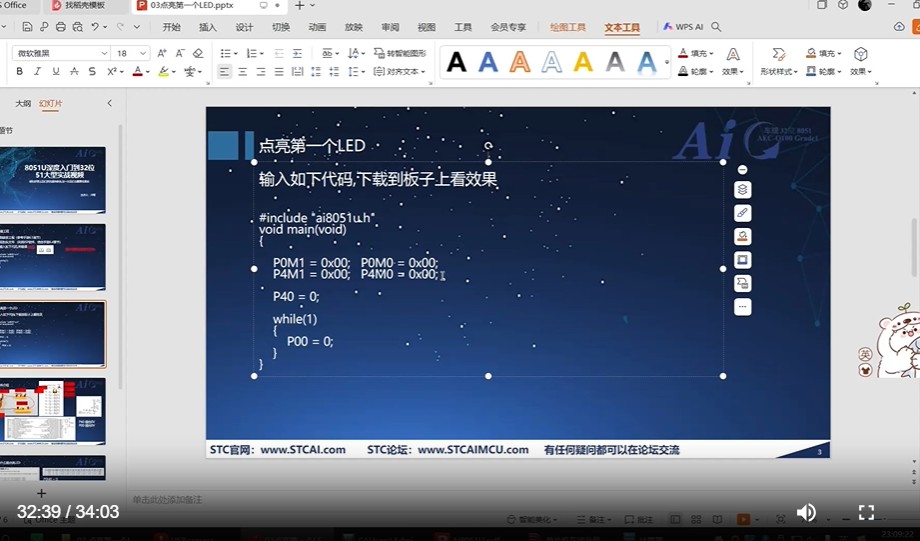Click the Print icon in quick access toolbar

click(60, 27)
